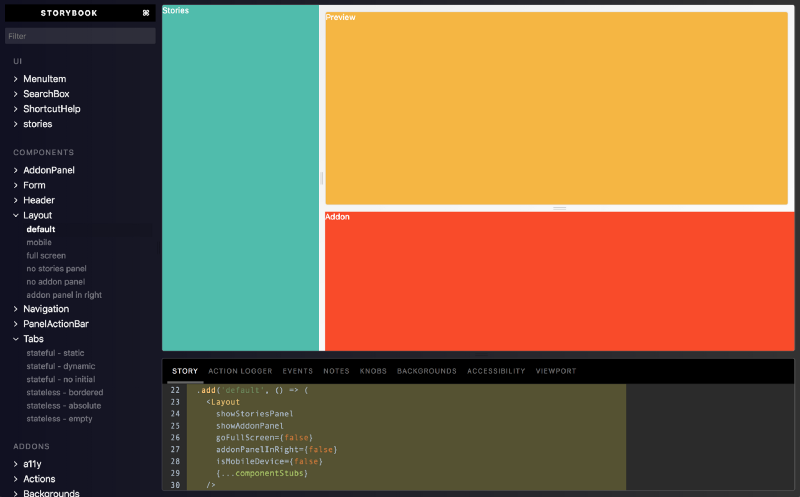Click the '{...componentStubs}' code line

[x=261, y=473]
